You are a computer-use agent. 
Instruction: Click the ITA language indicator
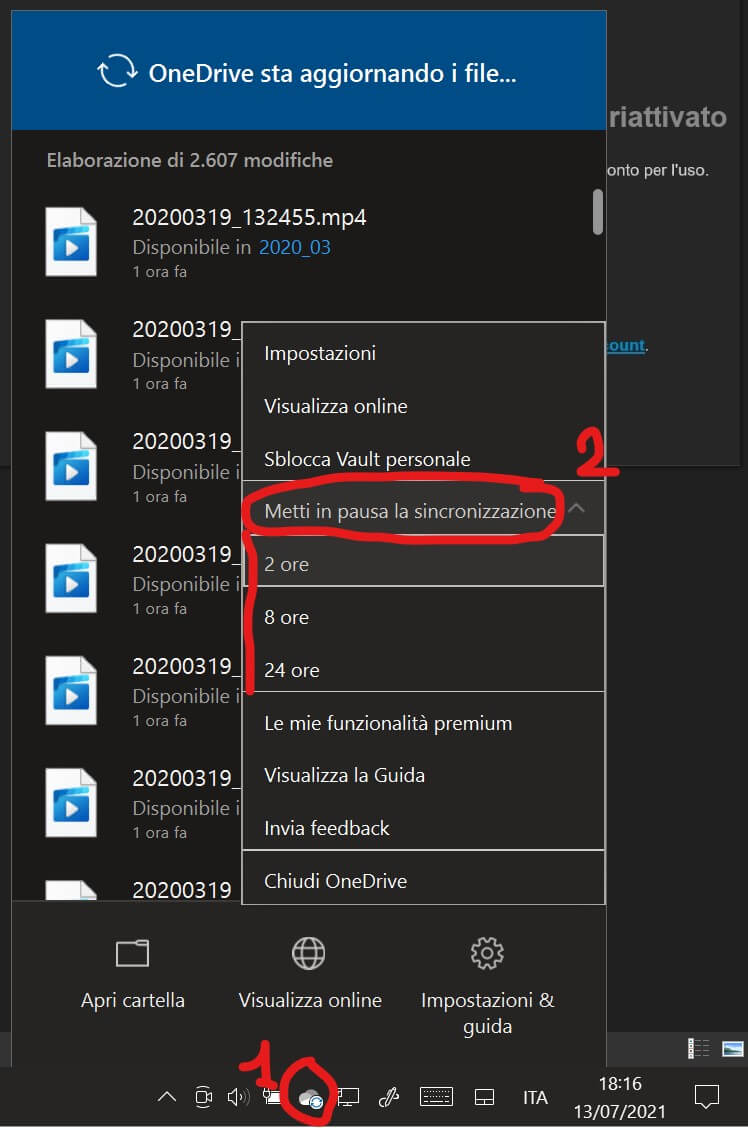click(535, 1097)
